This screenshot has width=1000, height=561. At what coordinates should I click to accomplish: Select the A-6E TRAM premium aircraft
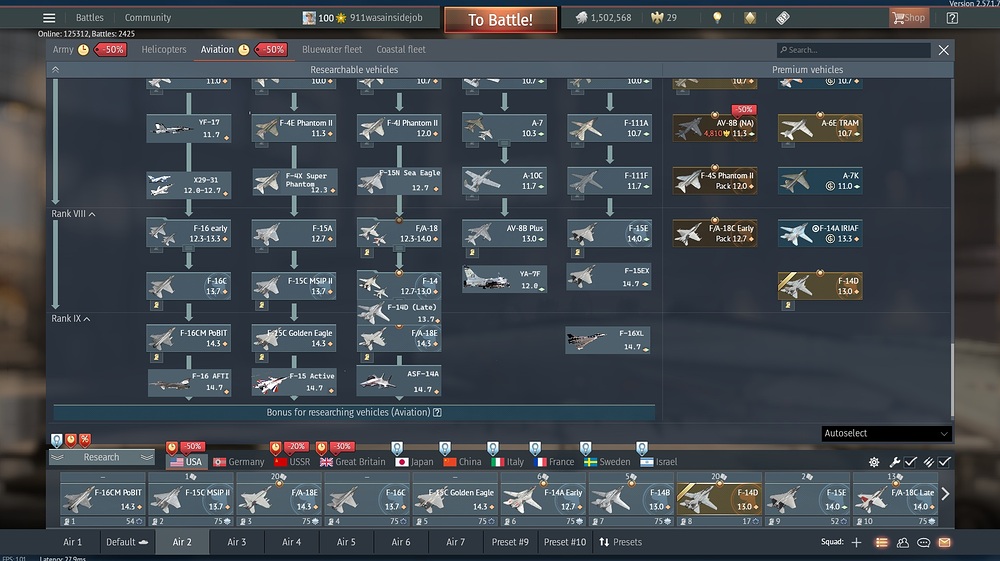pyautogui.click(x=820, y=128)
